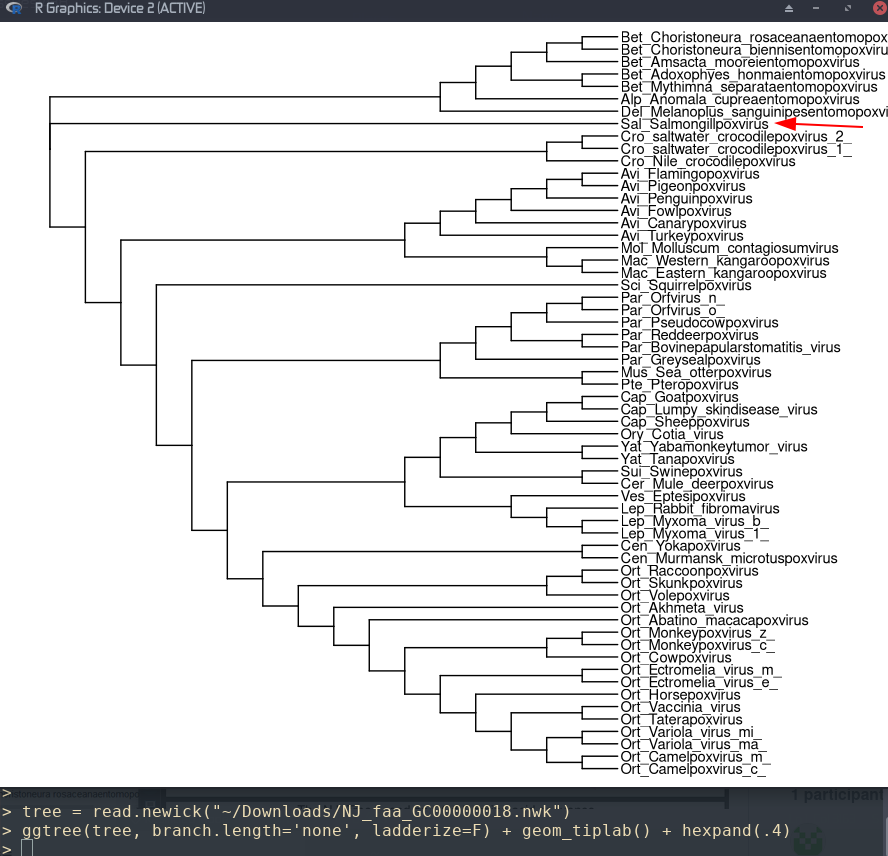Image resolution: width=888 pixels, height=856 pixels.
Task: Open the window menu via the eye icon
Action: point(12,8)
